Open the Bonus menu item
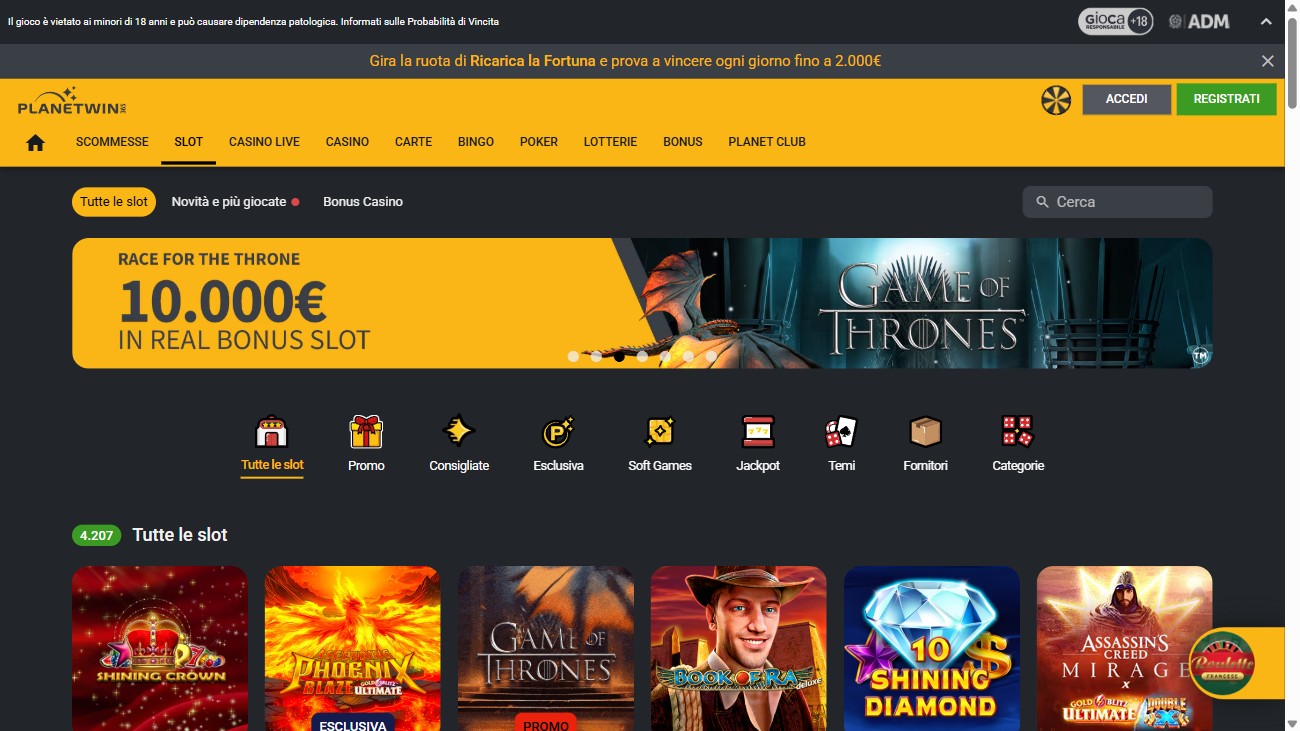This screenshot has height=731, width=1300. point(683,142)
